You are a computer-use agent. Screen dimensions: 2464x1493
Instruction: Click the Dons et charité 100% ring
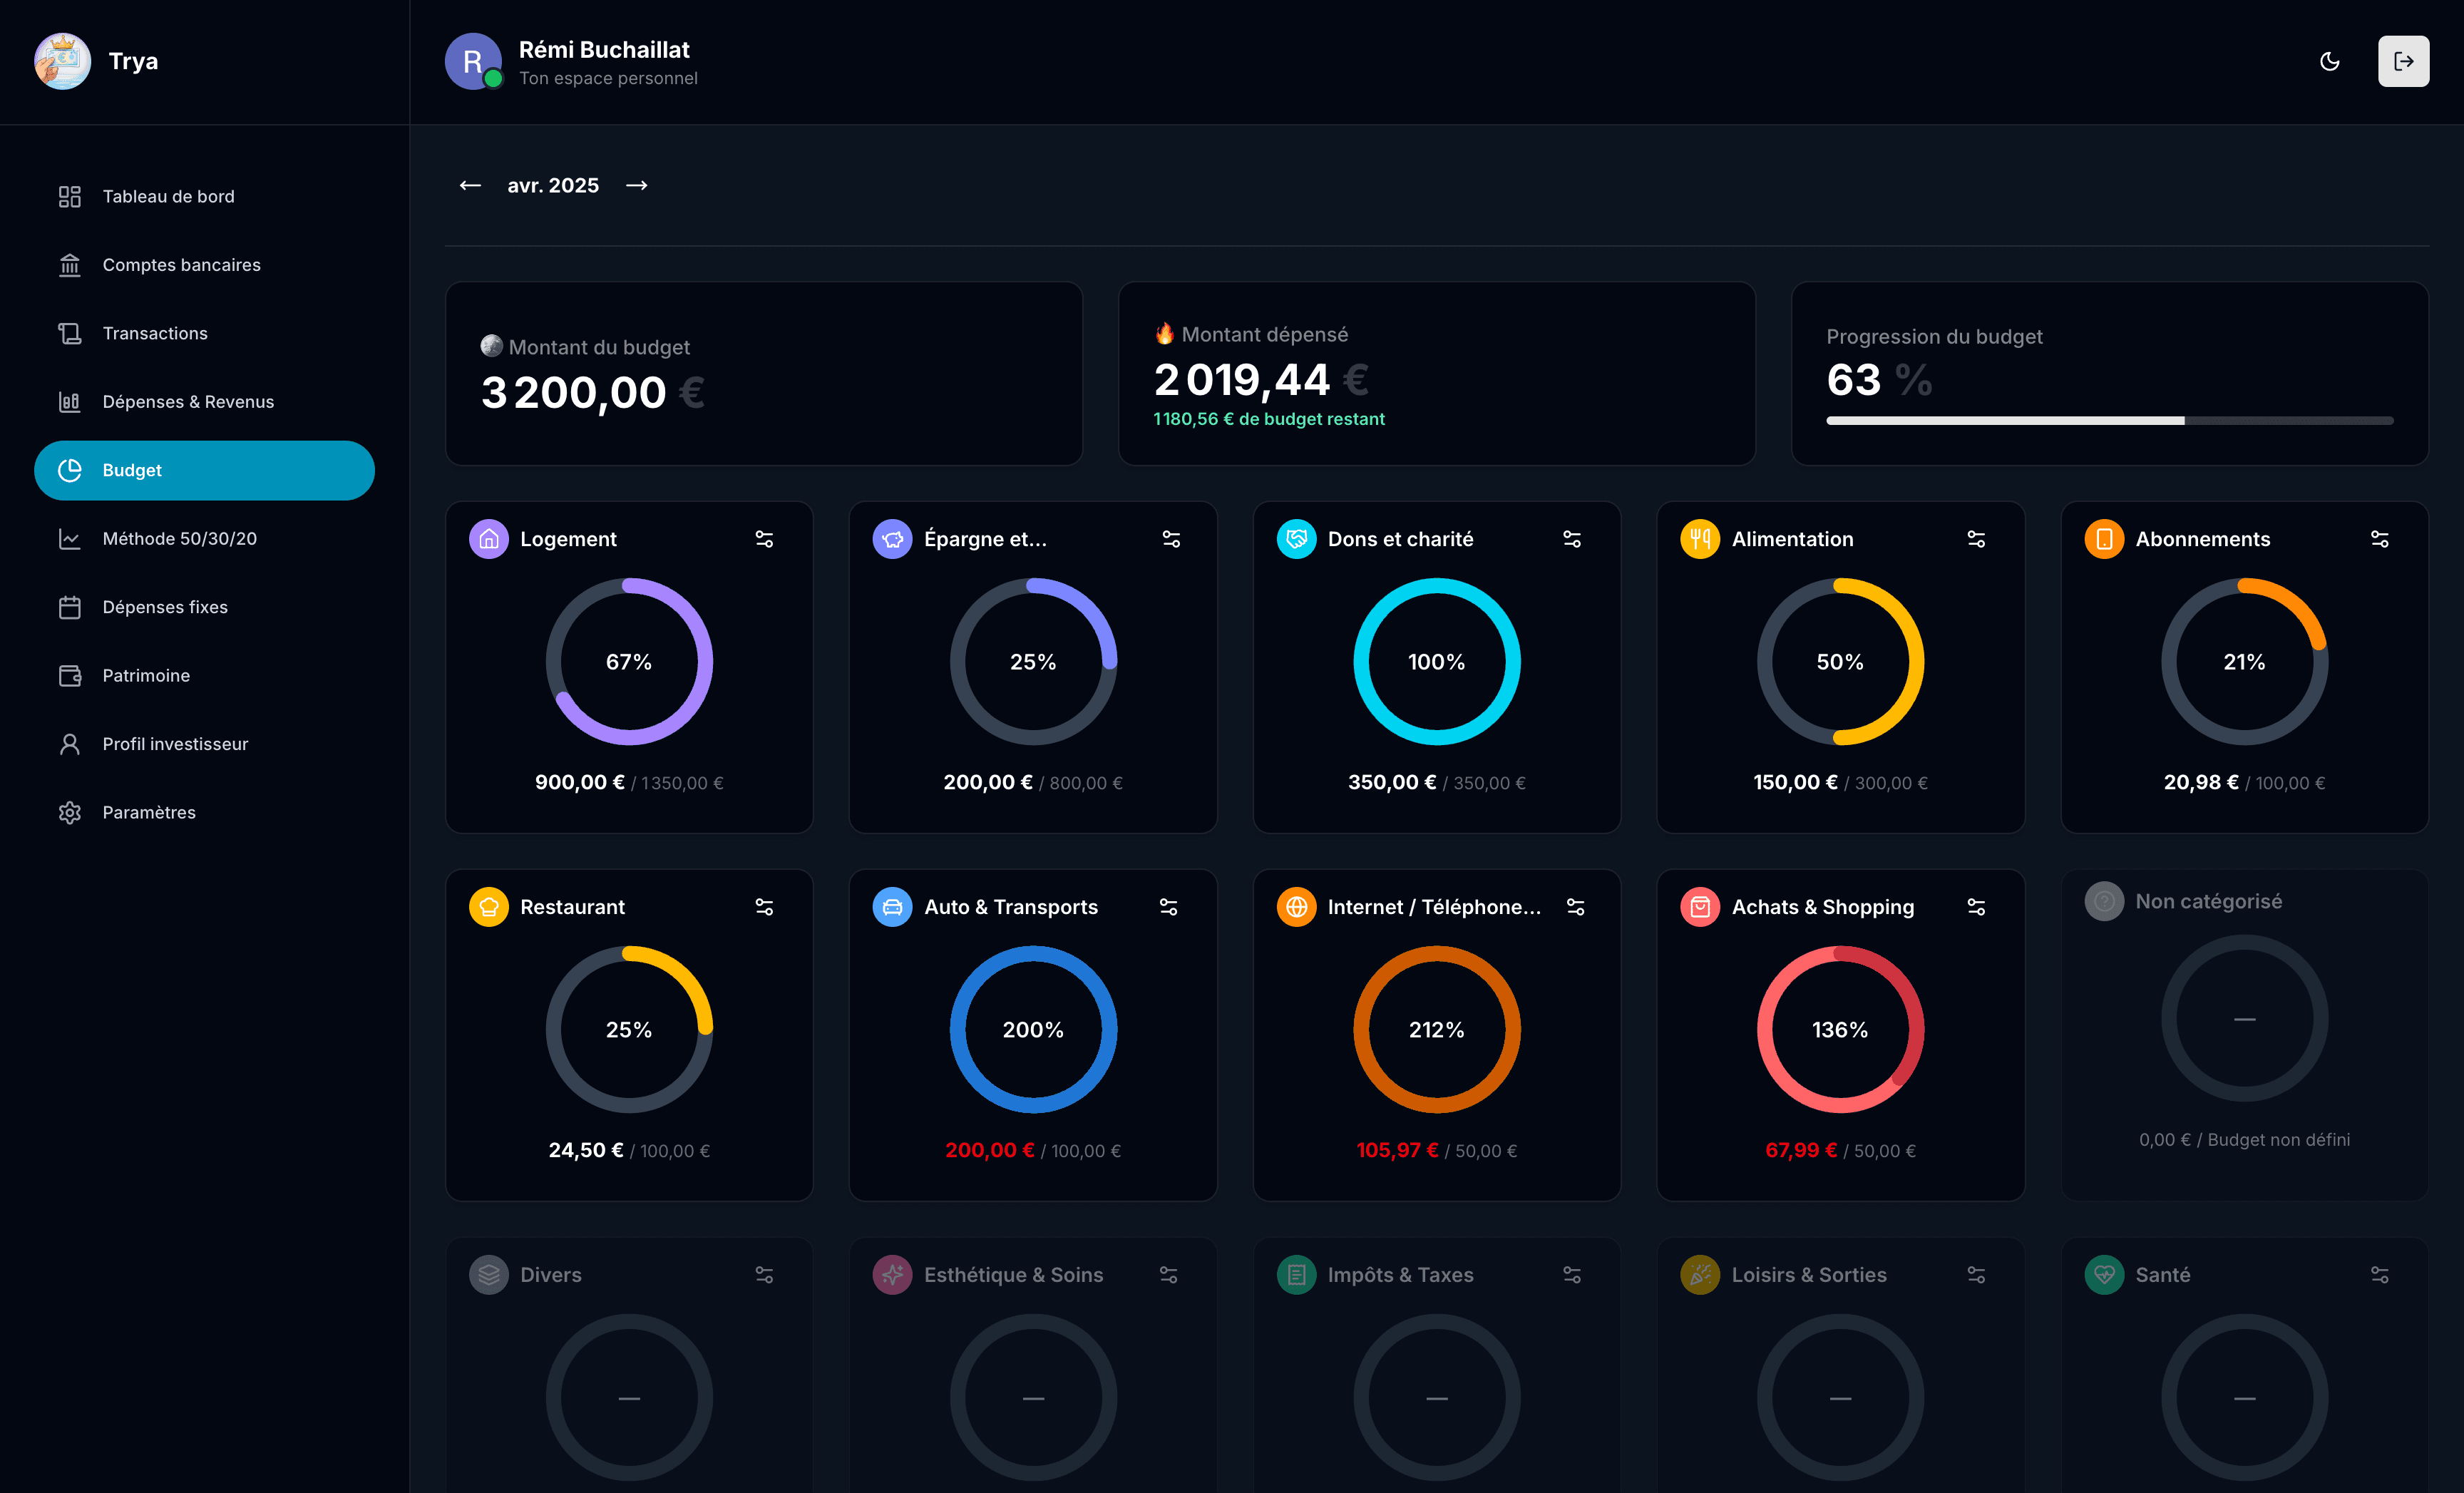point(1437,661)
